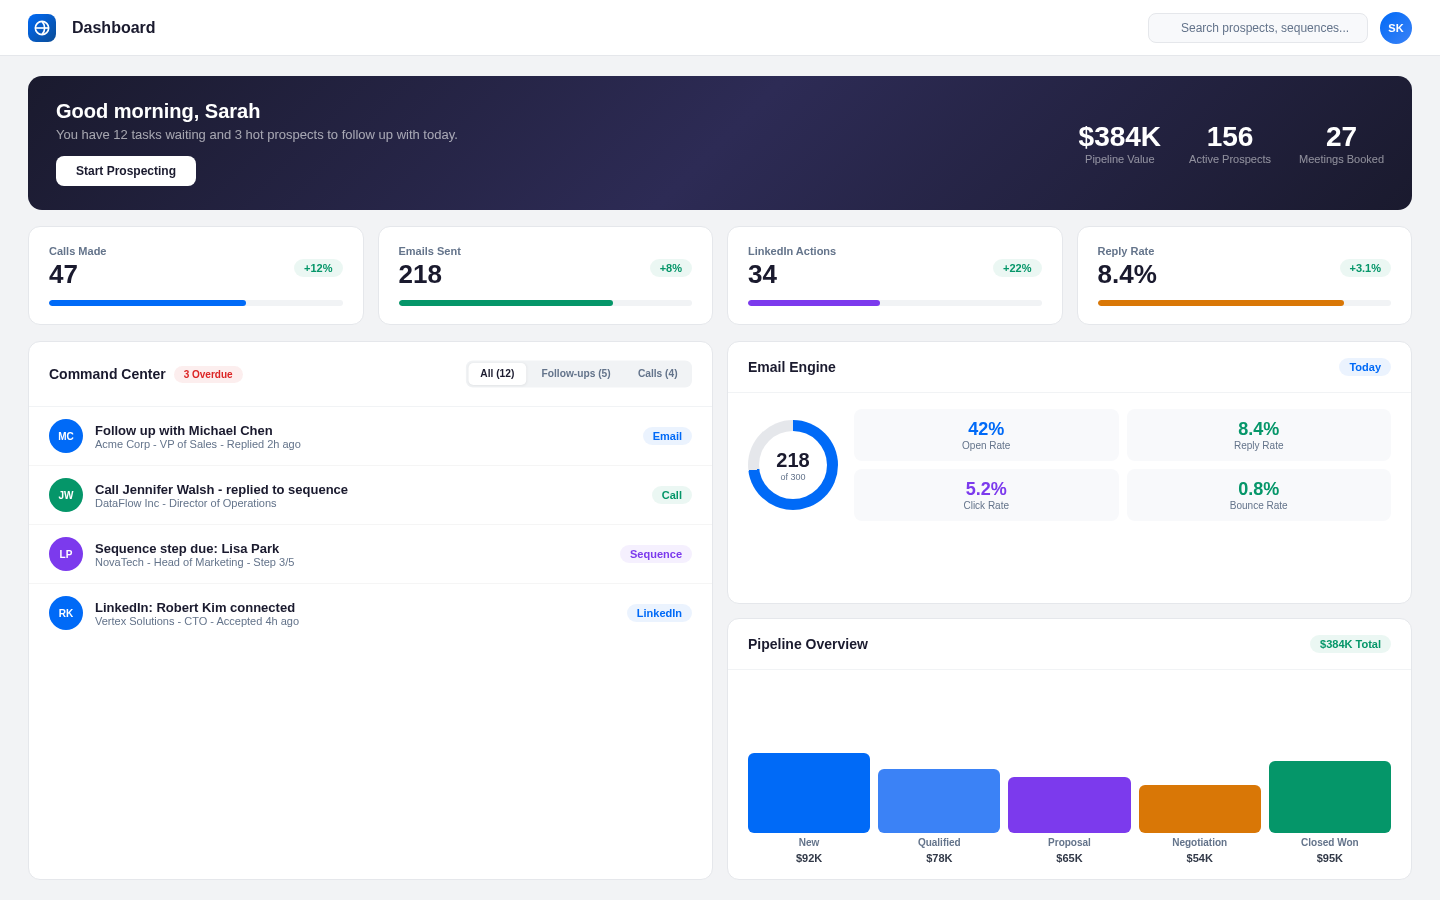
Task: Click the 156 Active Prospects stat
Action: tap(1230, 143)
